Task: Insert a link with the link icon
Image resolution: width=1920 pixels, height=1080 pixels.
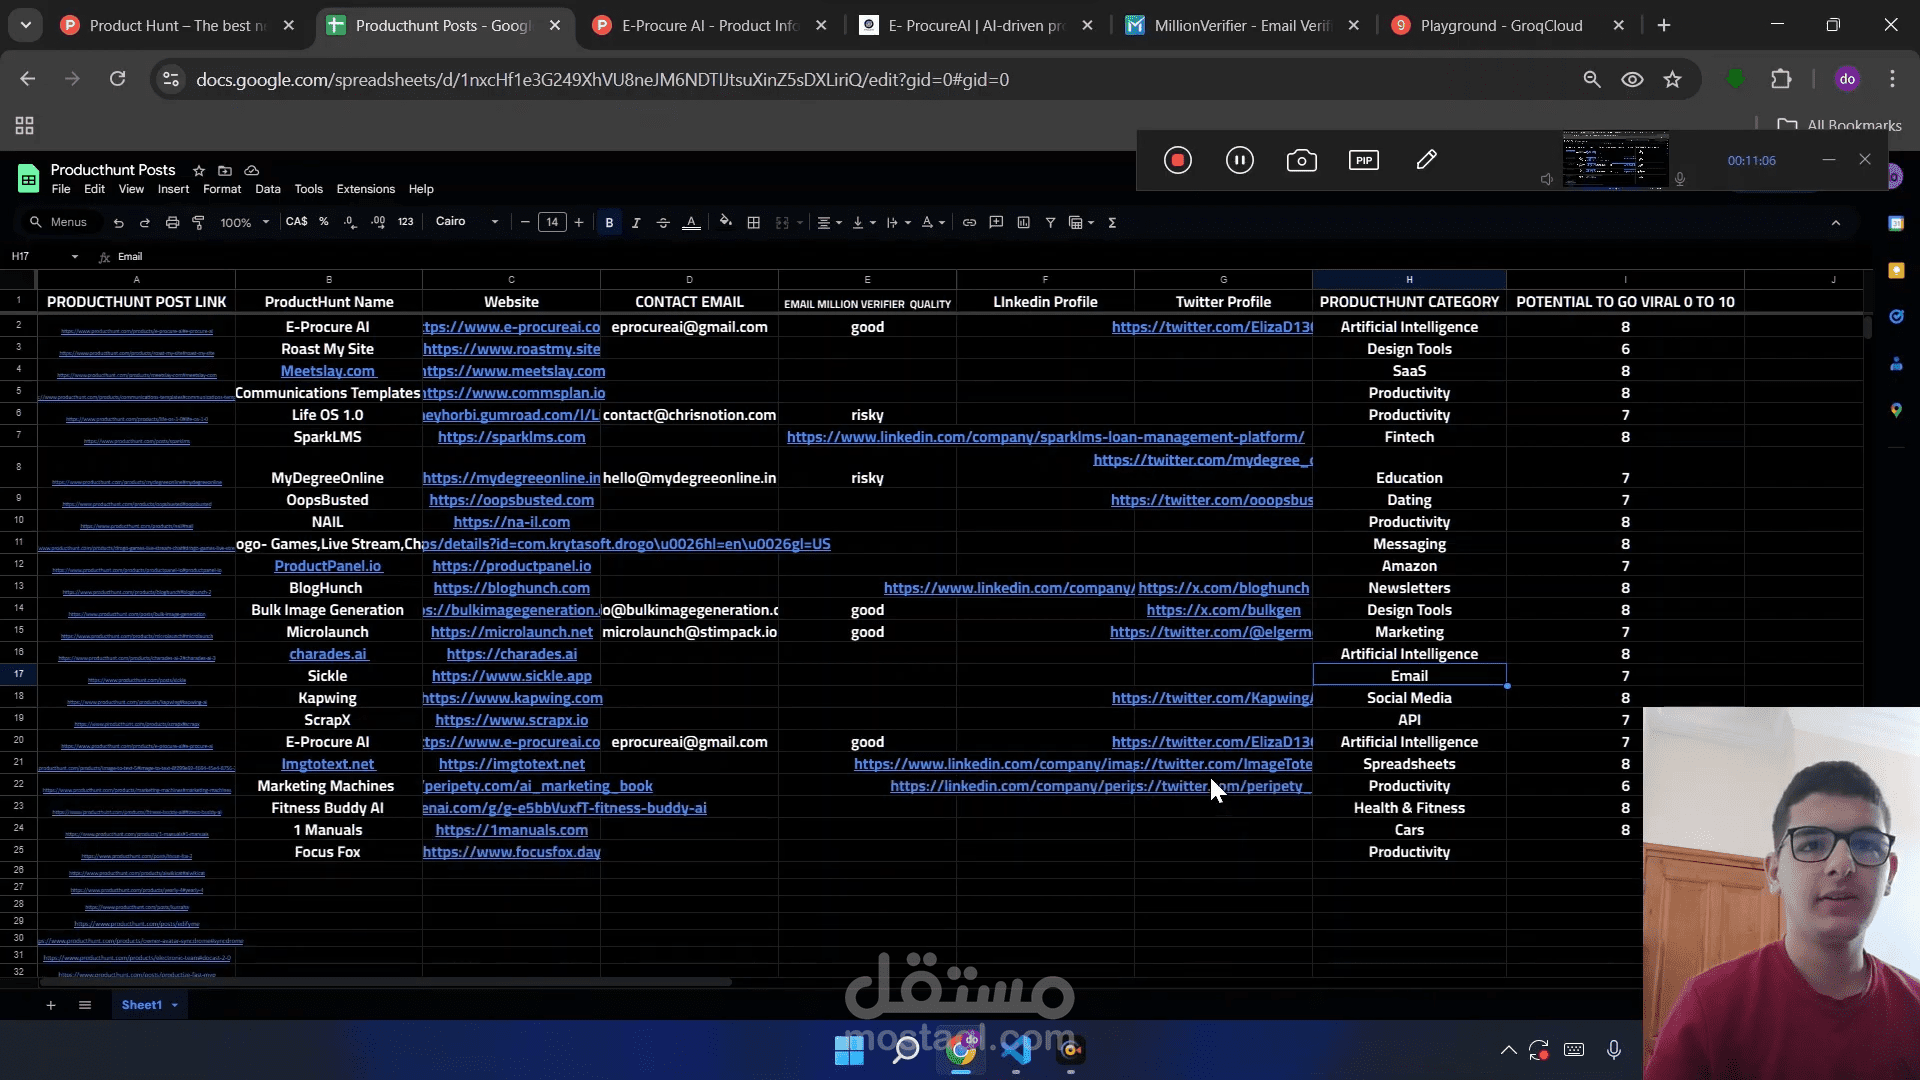Action: point(969,222)
